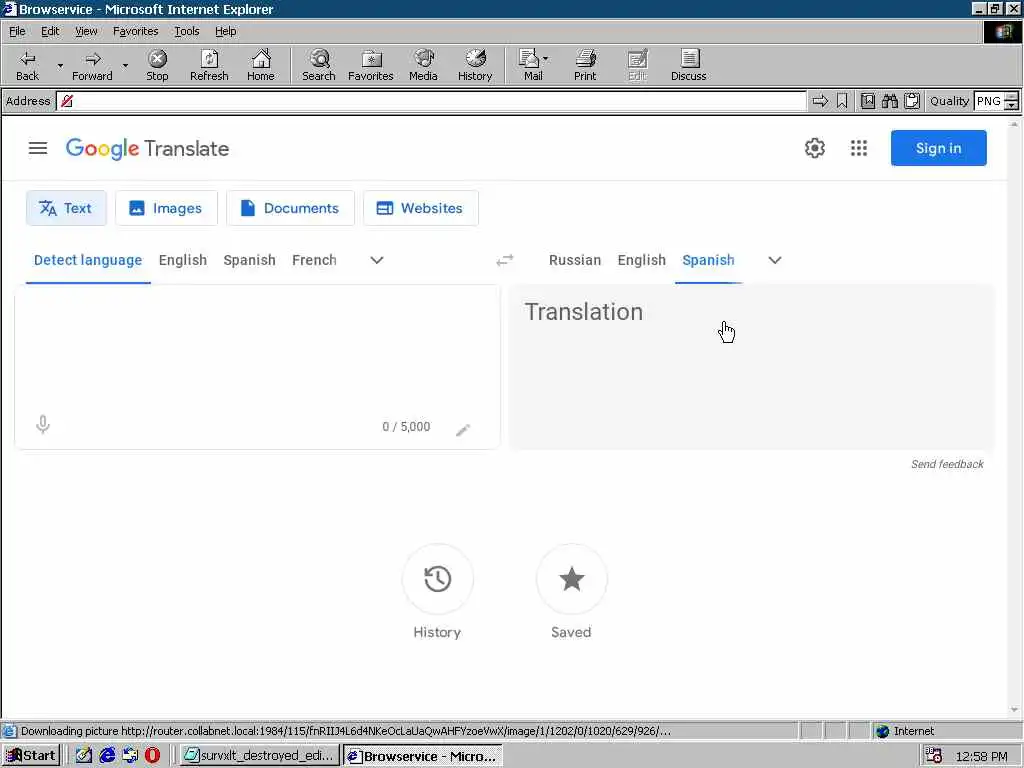Click the page vertical scrollbar
This screenshot has height=768, width=1024.
tap(1014, 417)
